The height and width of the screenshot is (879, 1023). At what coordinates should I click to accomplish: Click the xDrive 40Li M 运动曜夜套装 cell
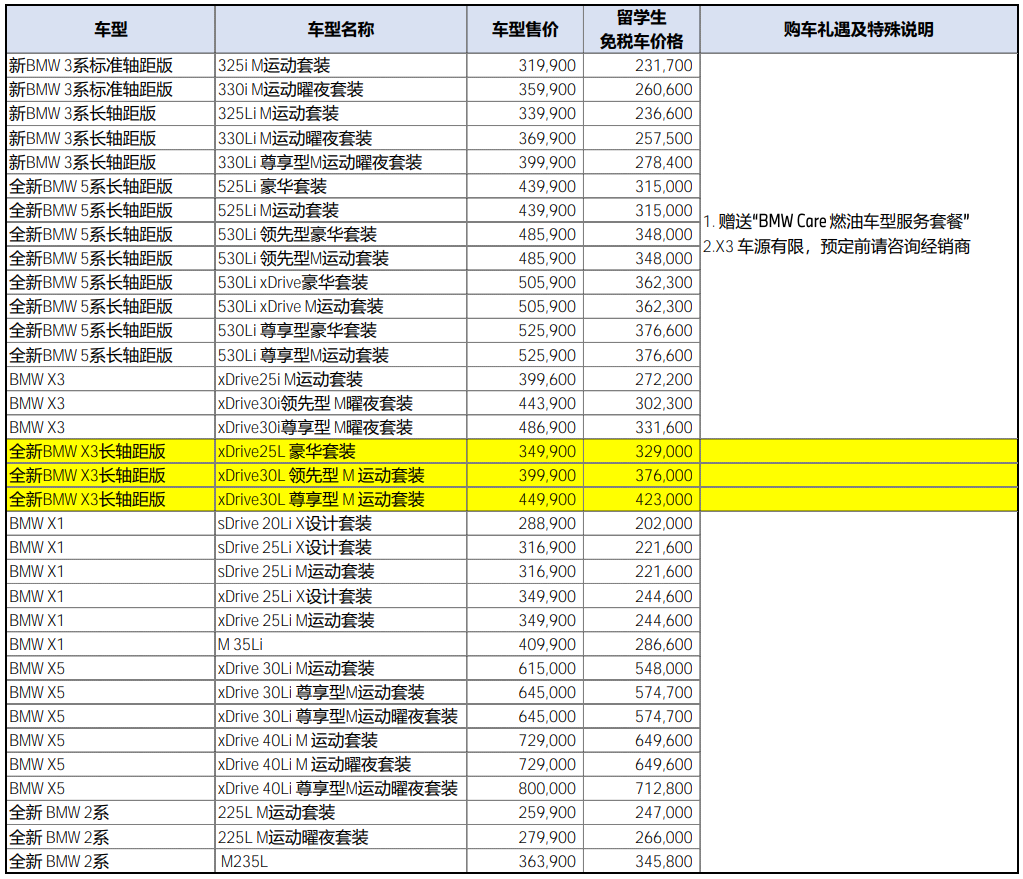pyautogui.click(x=341, y=765)
